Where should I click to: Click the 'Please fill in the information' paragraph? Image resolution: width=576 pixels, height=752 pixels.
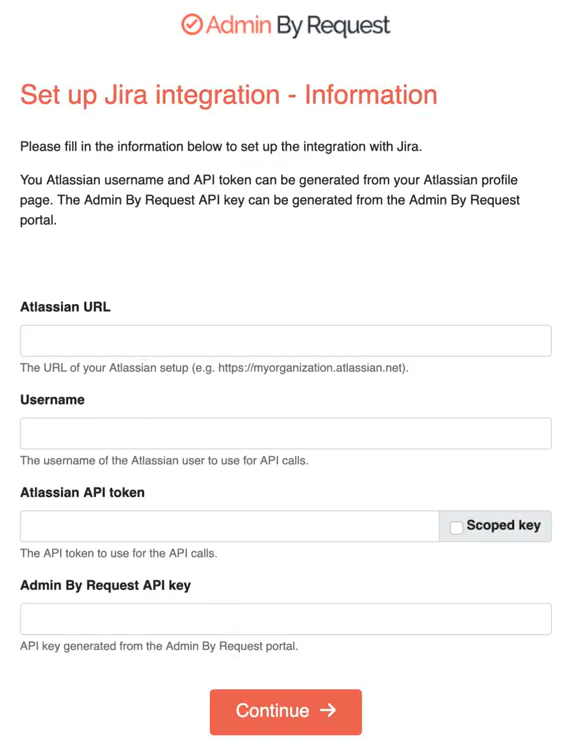tap(221, 146)
